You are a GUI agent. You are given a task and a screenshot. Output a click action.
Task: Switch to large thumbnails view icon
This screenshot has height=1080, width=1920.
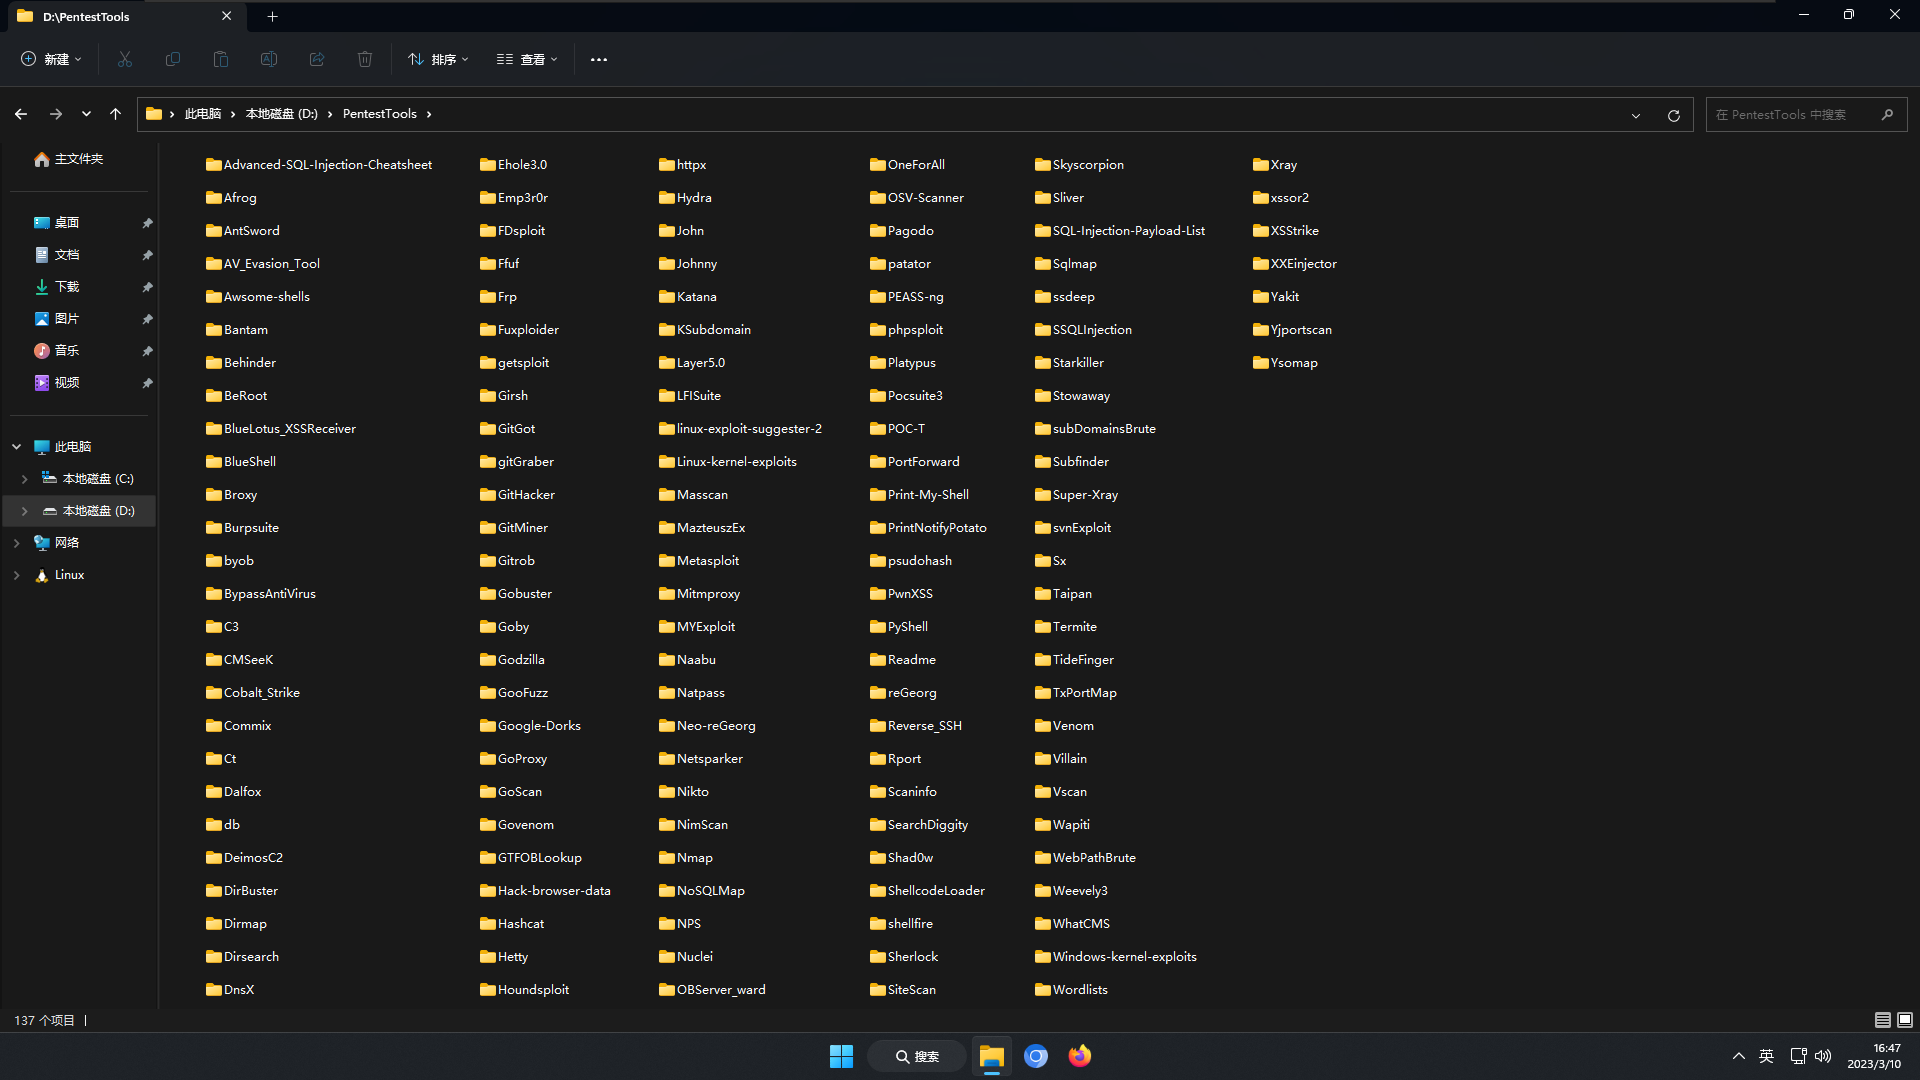(1905, 1020)
